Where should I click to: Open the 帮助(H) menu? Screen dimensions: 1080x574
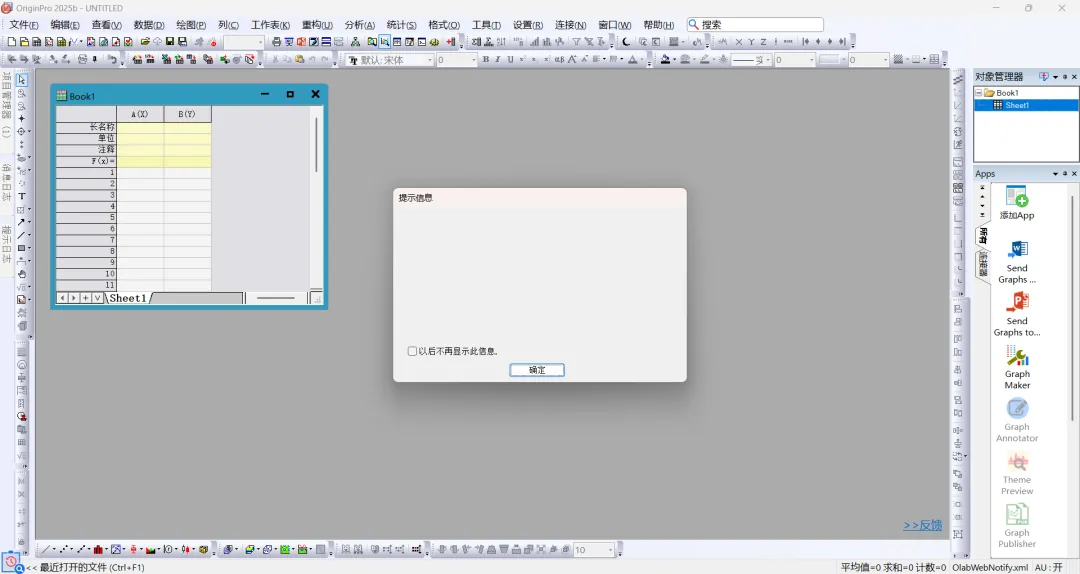[658, 25]
